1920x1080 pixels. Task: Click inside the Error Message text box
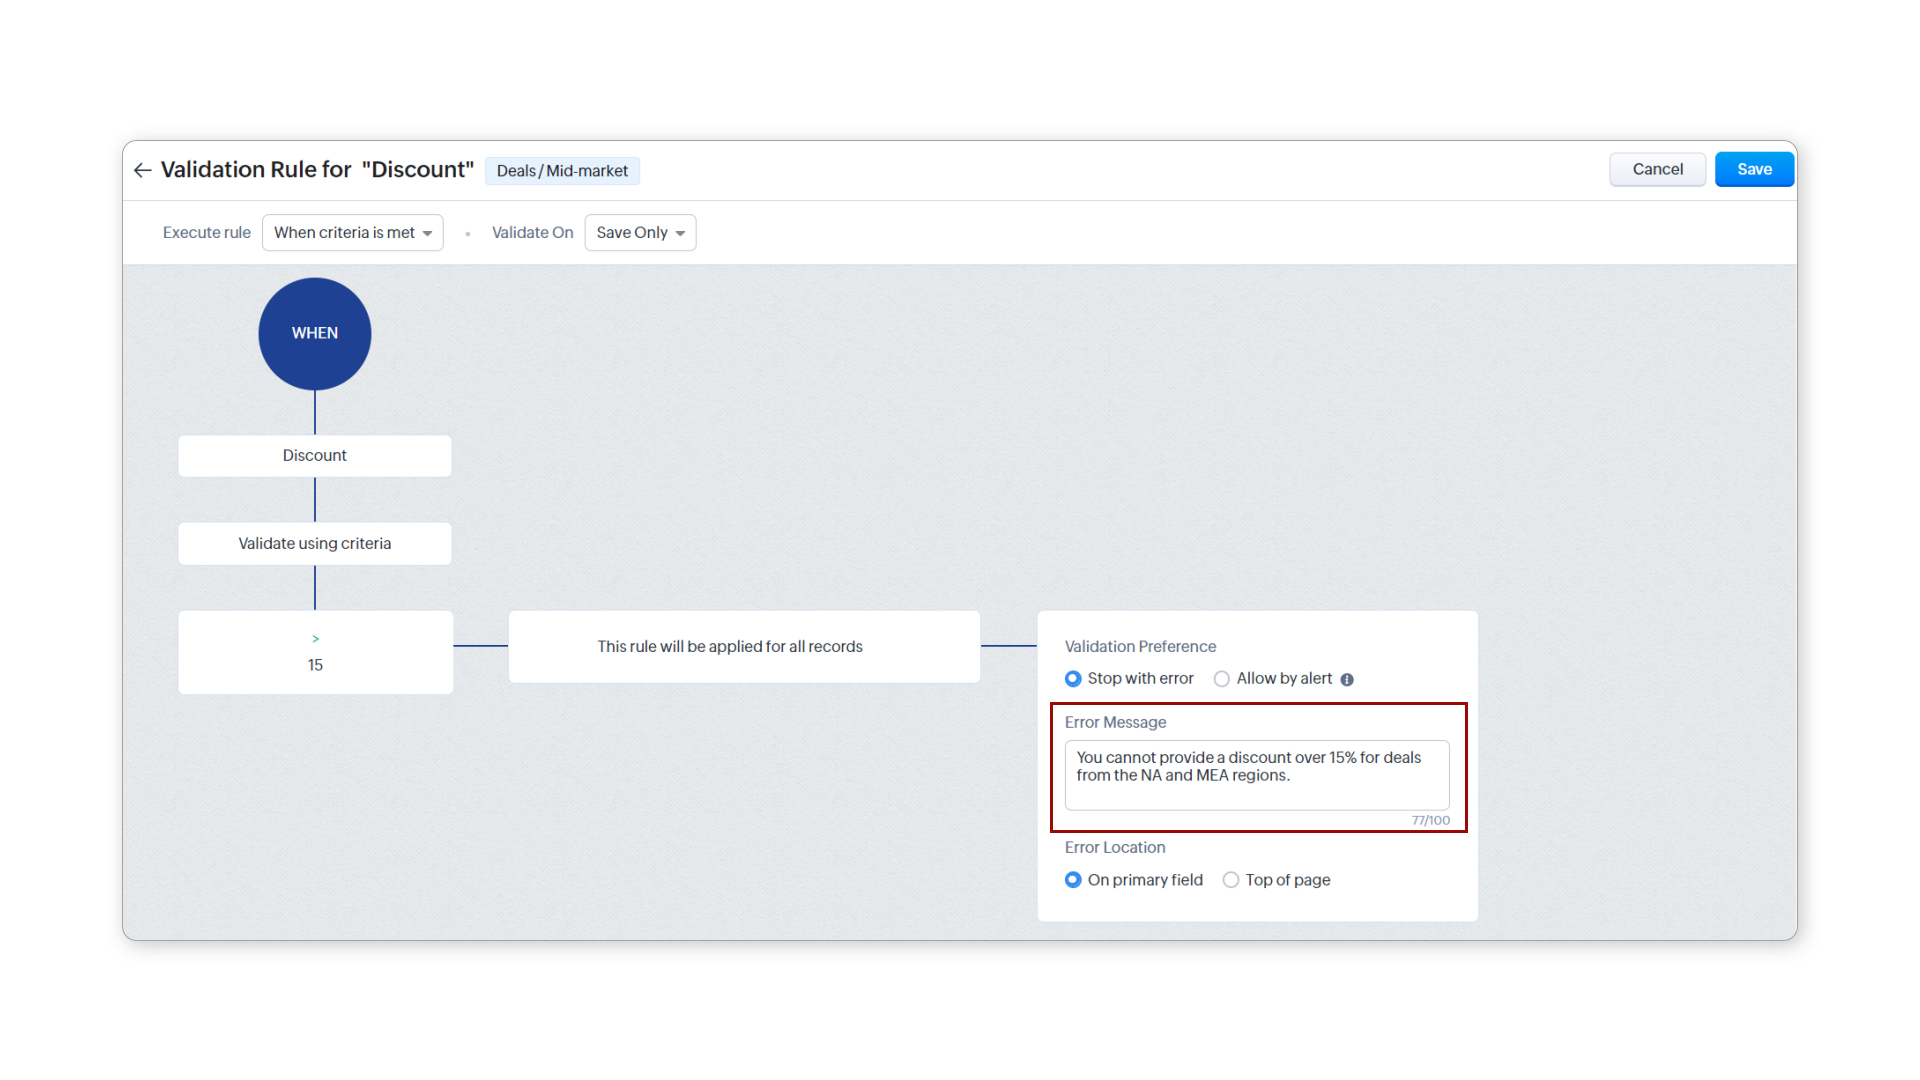(x=1256, y=776)
